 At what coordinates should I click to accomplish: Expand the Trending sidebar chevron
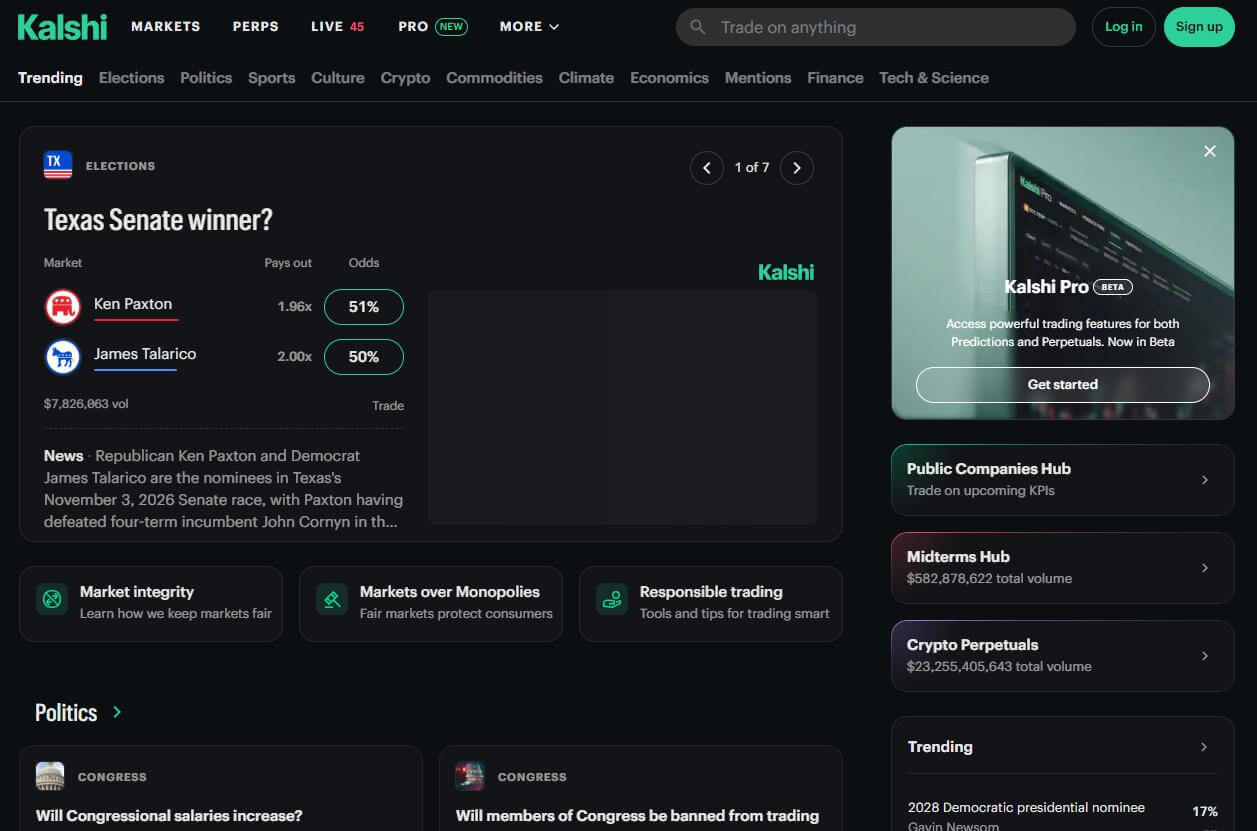tap(1204, 747)
